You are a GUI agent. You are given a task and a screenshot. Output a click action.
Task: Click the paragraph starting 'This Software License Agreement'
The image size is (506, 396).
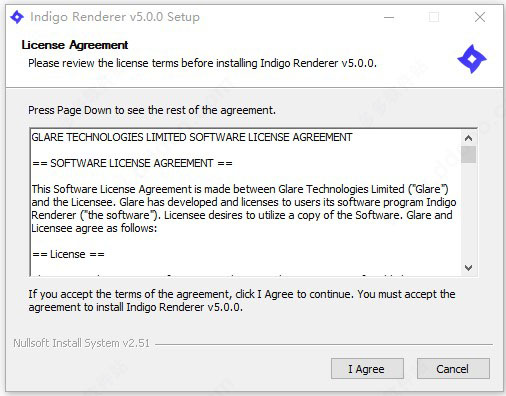[x=244, y=208]
